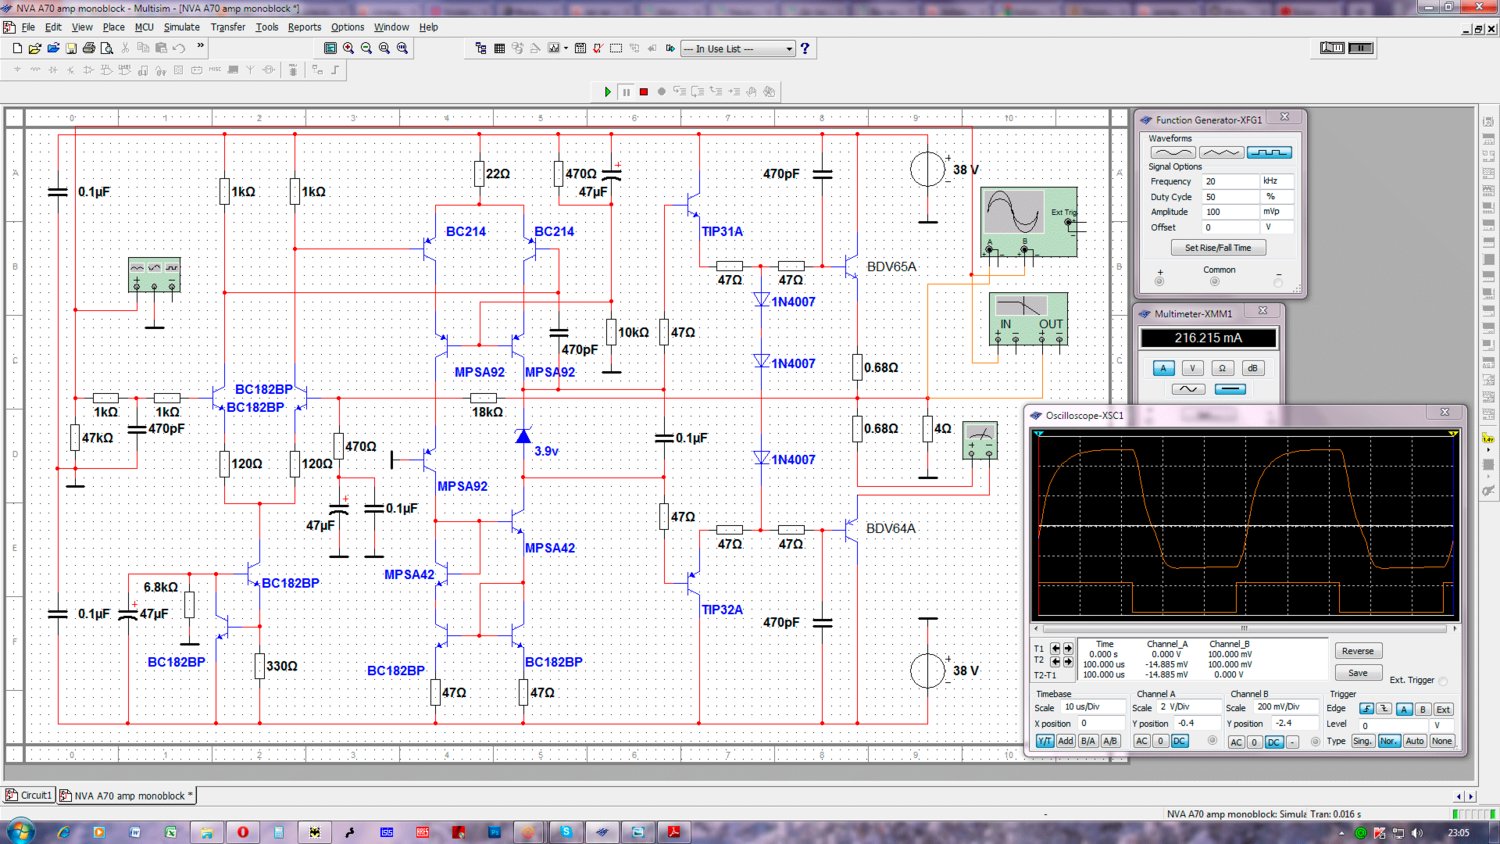Open the Place menu
Screen dimensions: 1500x844
coord(114,27)
